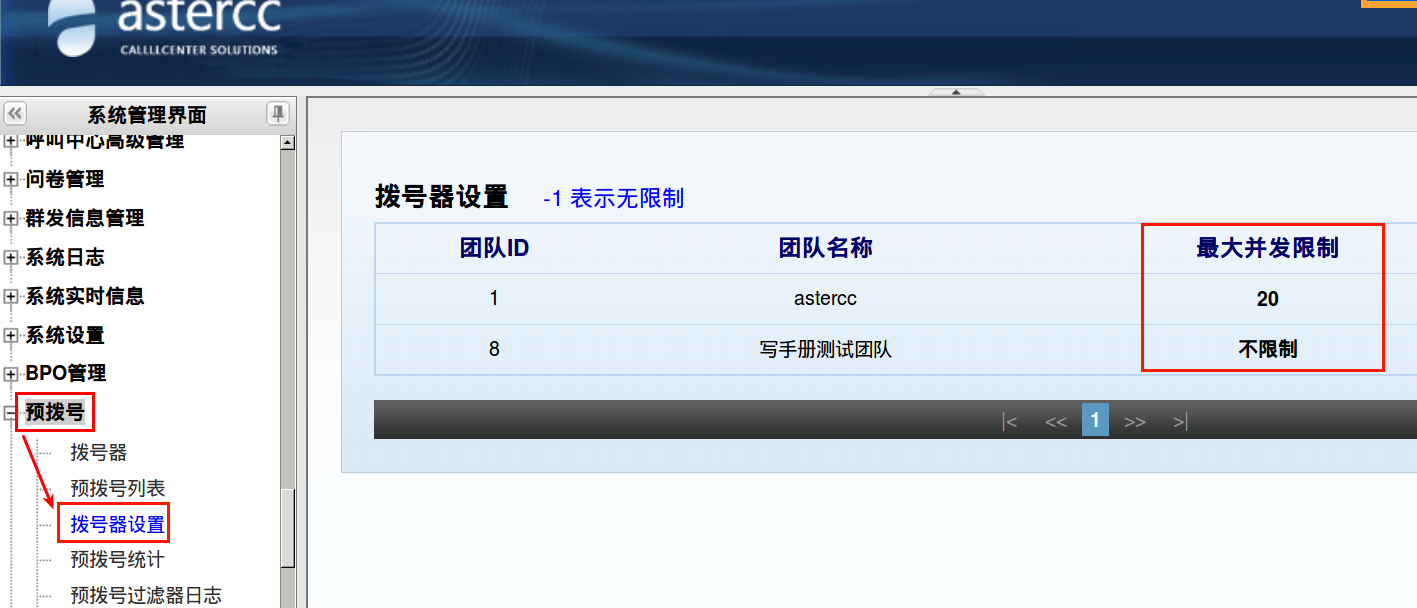Click the concurrency limit value 20 for astercc
1417x608 pixels.
click(1267, 298)
